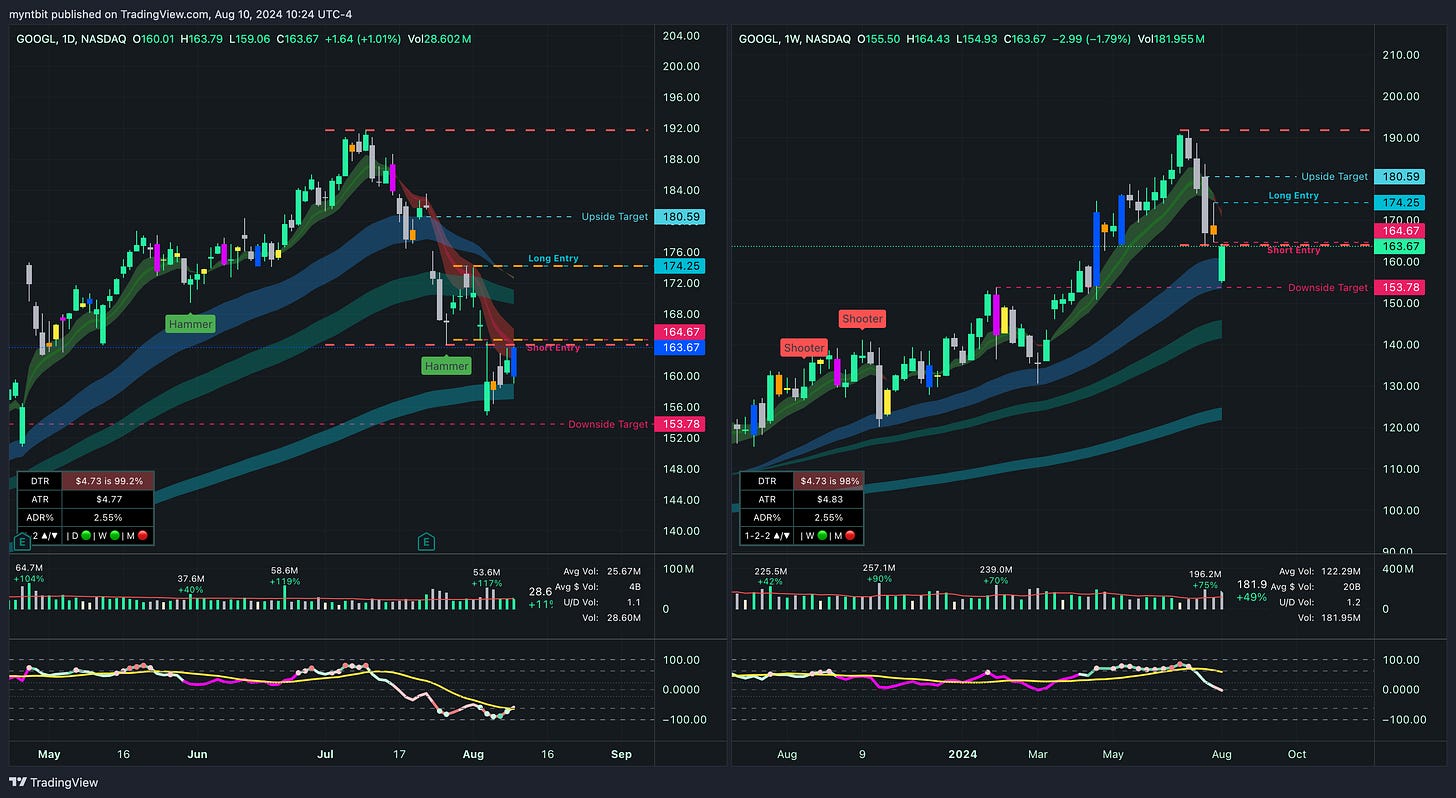Click the $4.73 is 98% DTR cell
Screen dimensions: 1456x798
tap(829, 481)
